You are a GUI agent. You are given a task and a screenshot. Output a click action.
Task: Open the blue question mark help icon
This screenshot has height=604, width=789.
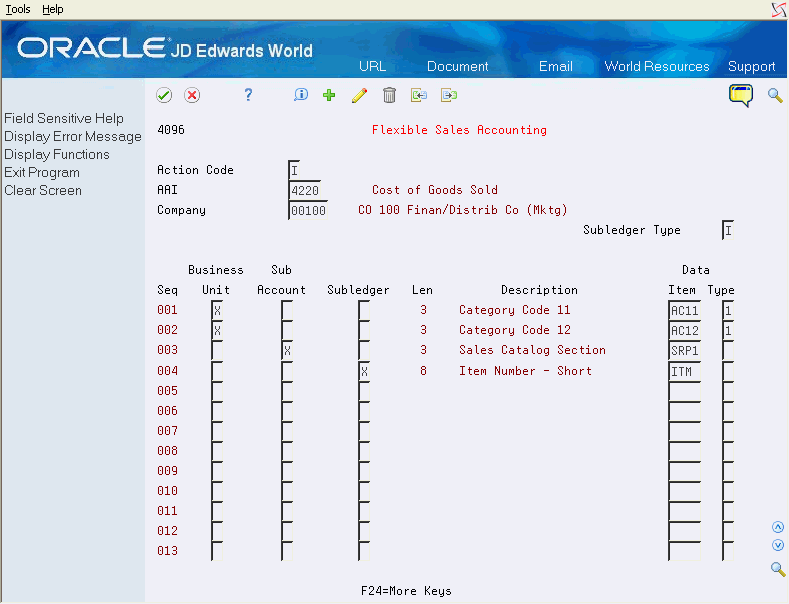(248, 95)
